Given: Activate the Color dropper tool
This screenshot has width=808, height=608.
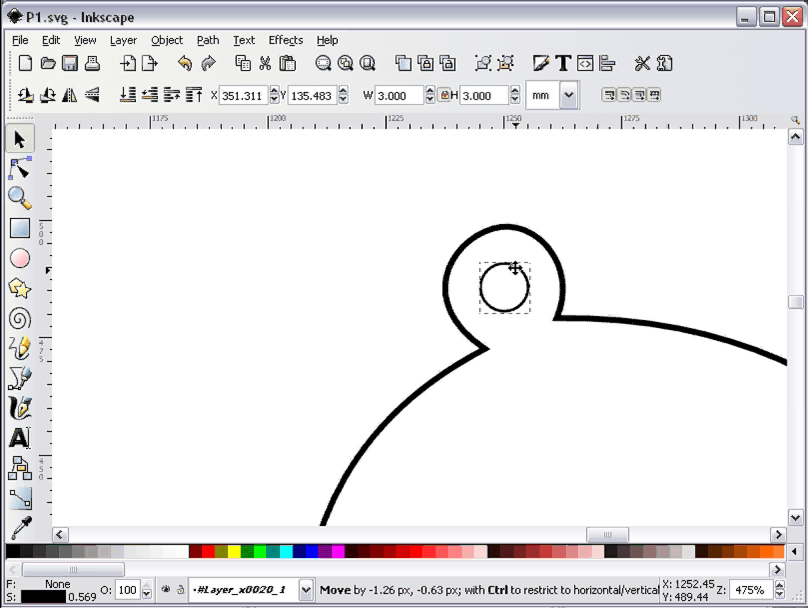Looking at the screenshot, I should [20, 528].
